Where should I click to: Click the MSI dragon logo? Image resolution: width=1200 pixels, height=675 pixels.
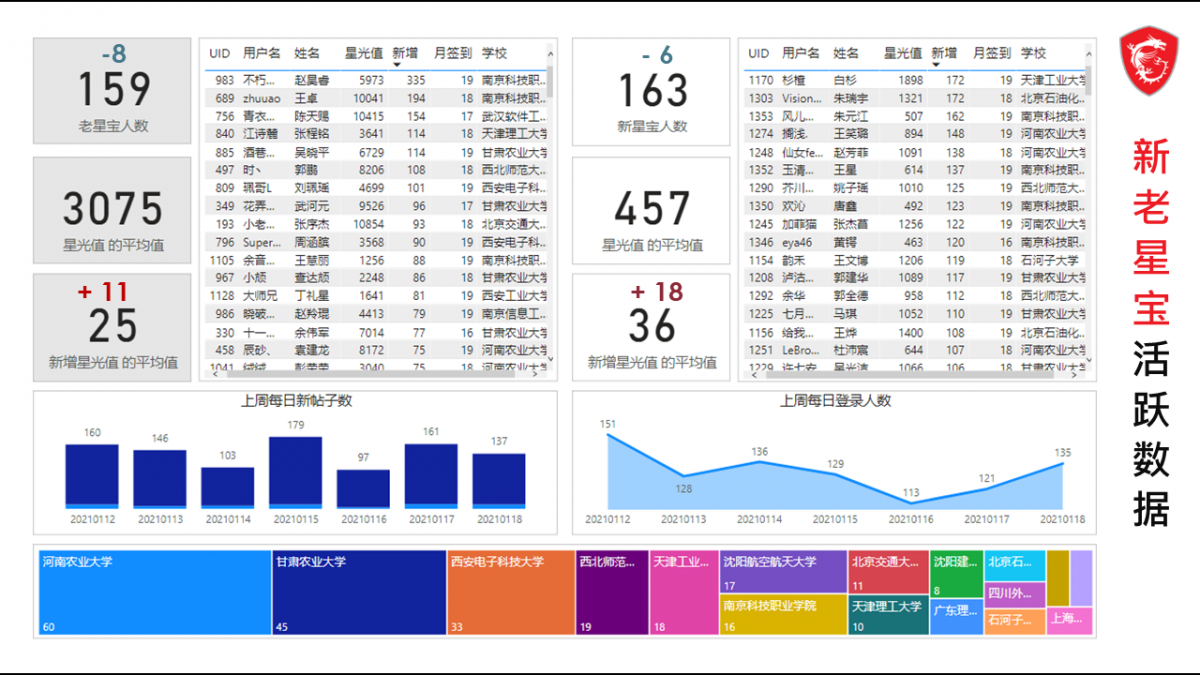1148,62
